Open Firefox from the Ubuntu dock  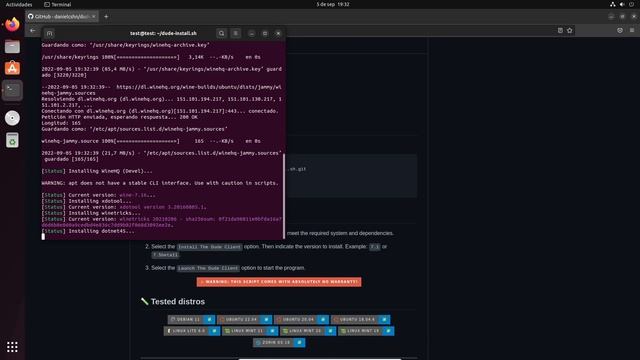12,24
